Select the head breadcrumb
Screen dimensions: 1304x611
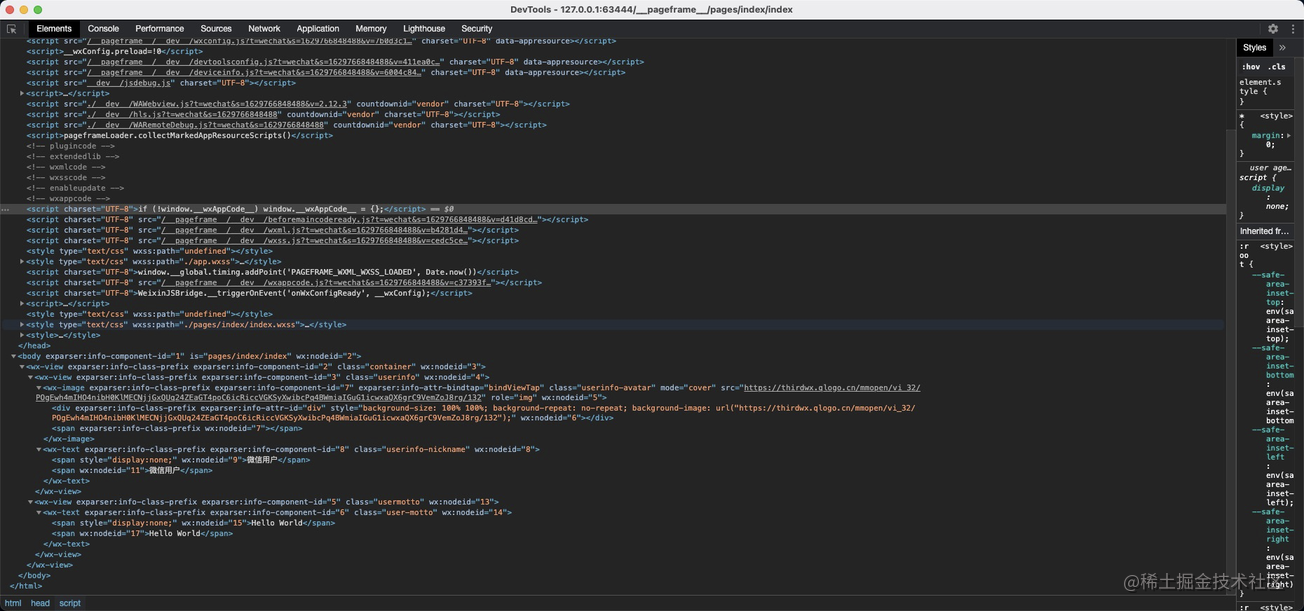(x=40, y=603)
